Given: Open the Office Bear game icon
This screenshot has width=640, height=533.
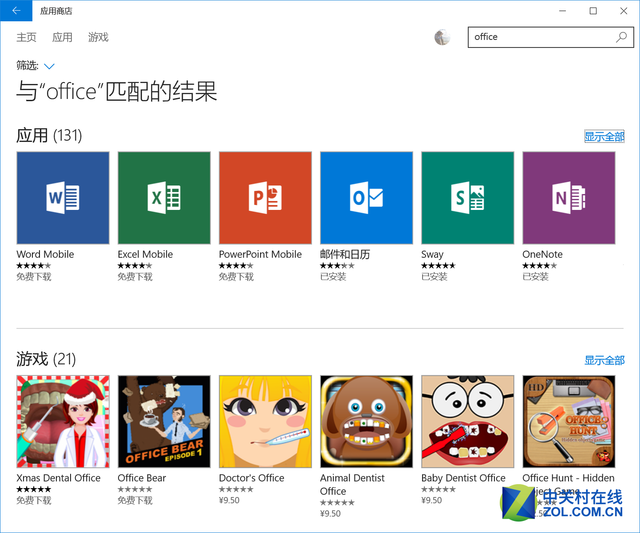Looking at the screenshot, I should (164, 422).
